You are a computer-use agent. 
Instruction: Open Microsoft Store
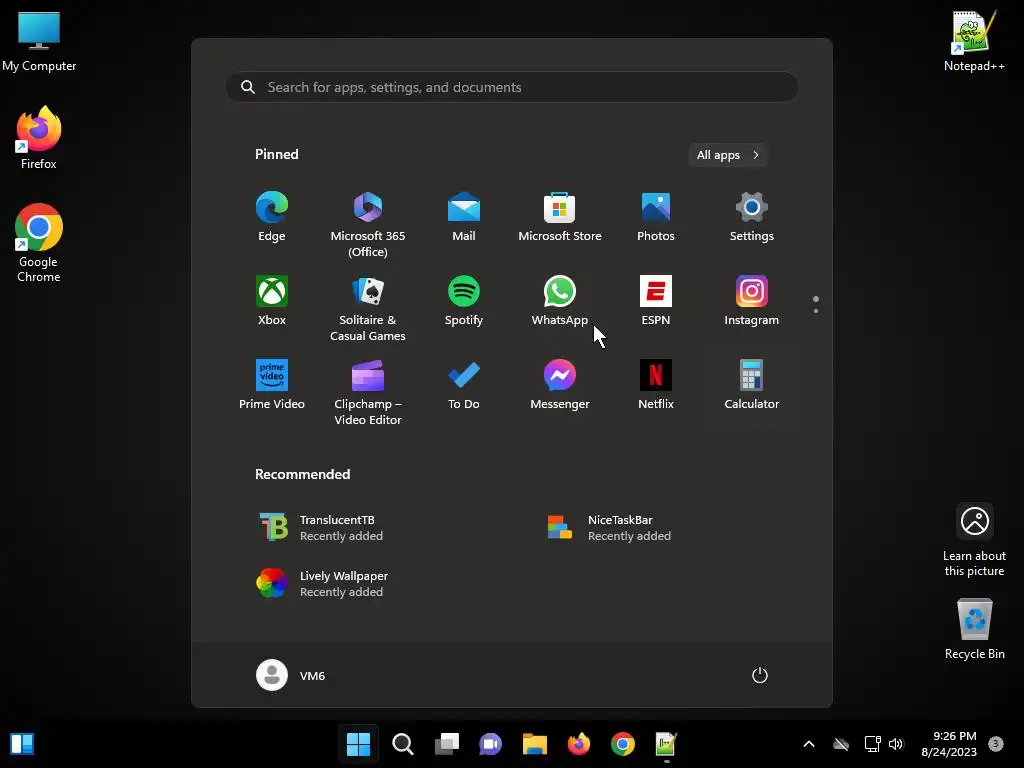560,217
